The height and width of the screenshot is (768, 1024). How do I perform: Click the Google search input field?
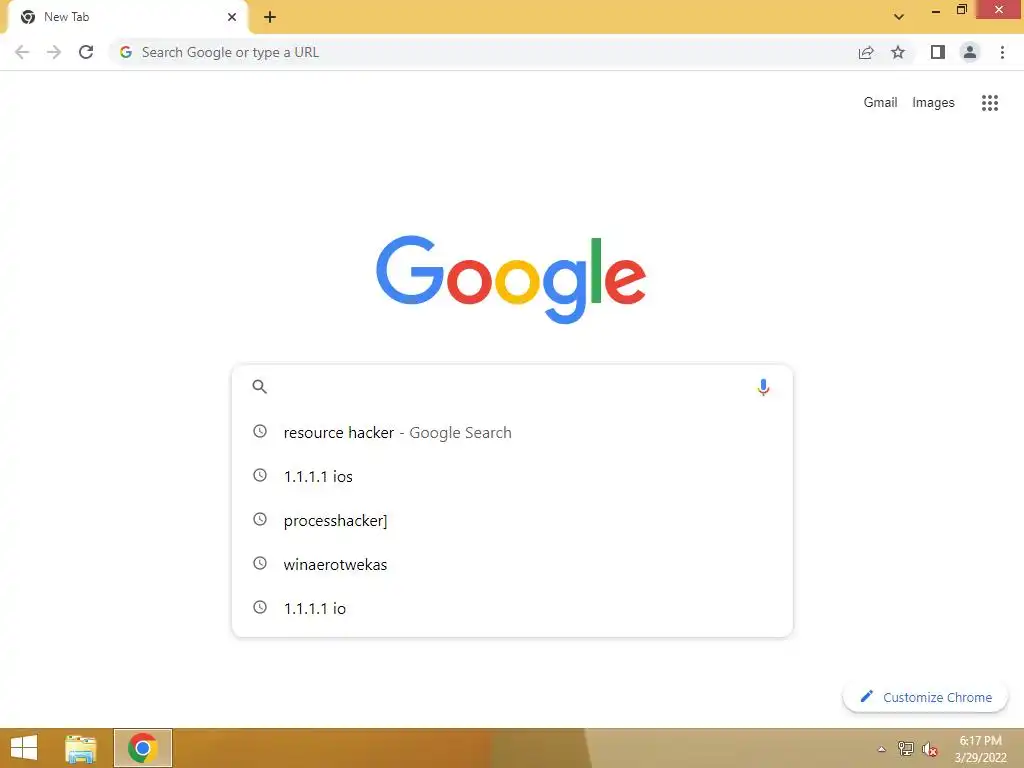(511, 387)
